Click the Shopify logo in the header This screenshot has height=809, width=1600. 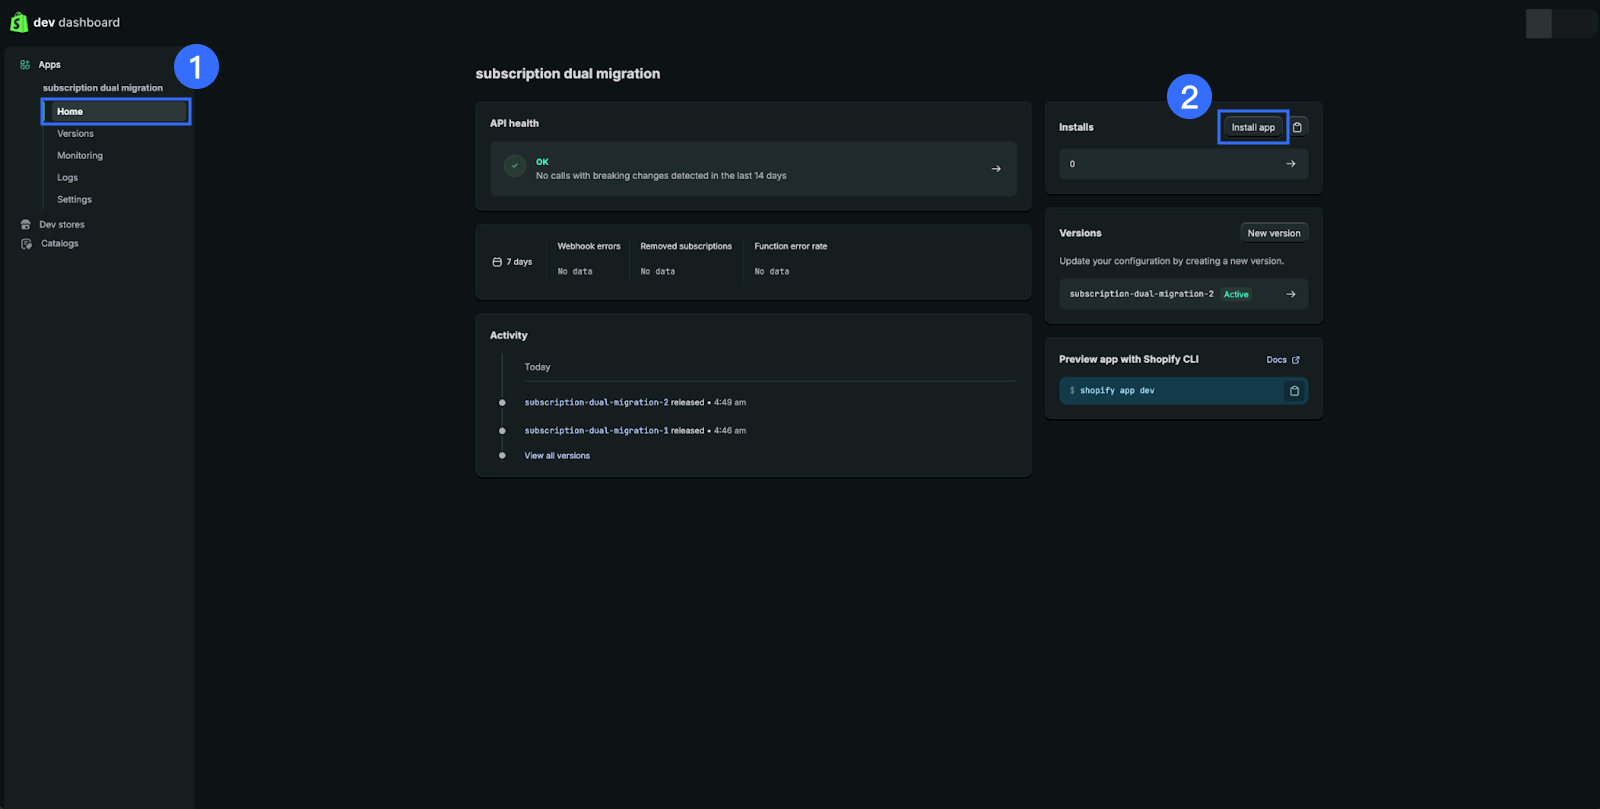click(19, 22)
